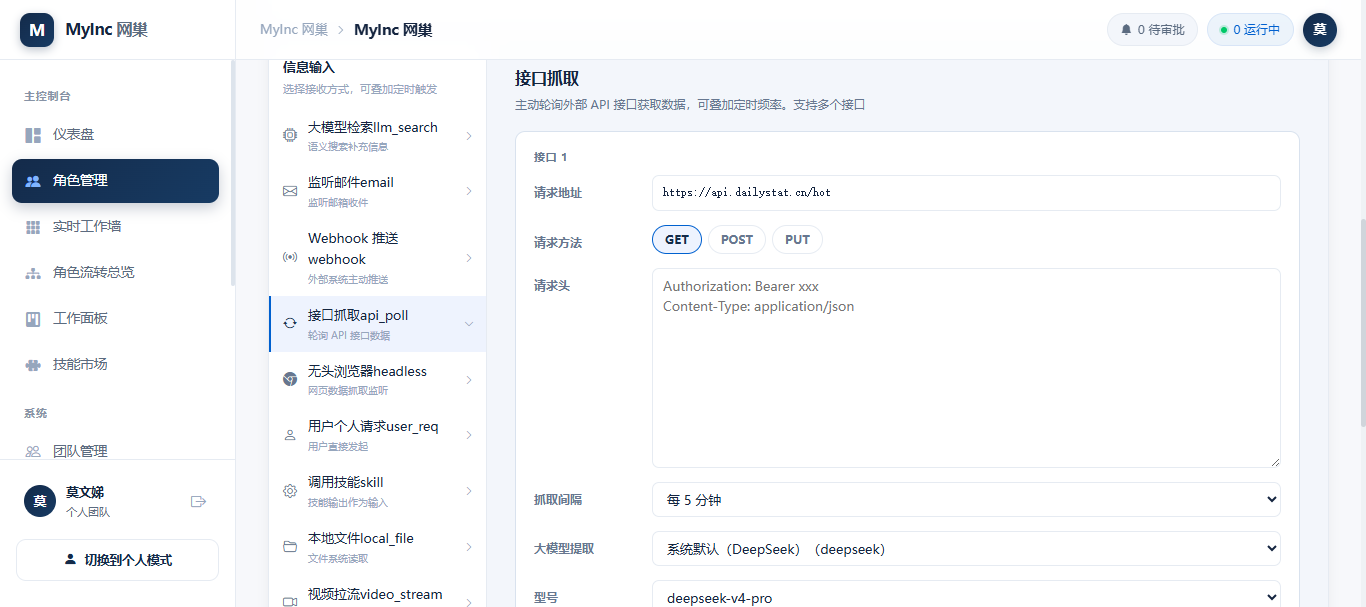Click the refresh icon for 接口抓取api_poll
Screen dimensions: 1366x607
pos(290,323)
